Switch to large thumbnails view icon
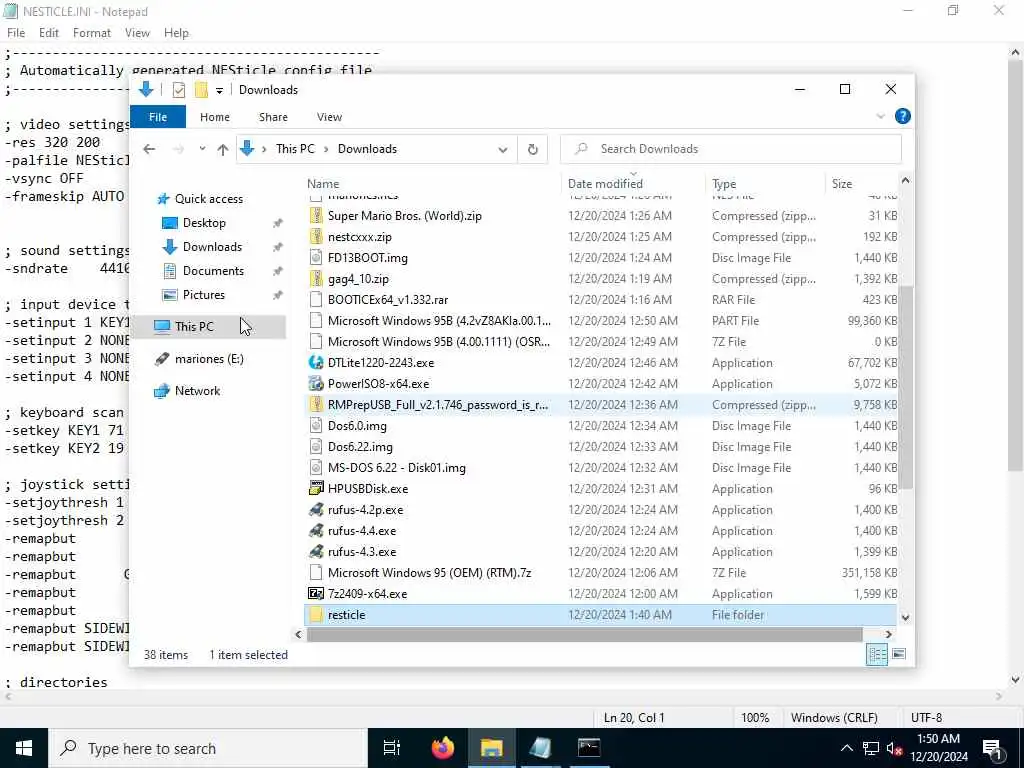 click(x=899, y=654)
